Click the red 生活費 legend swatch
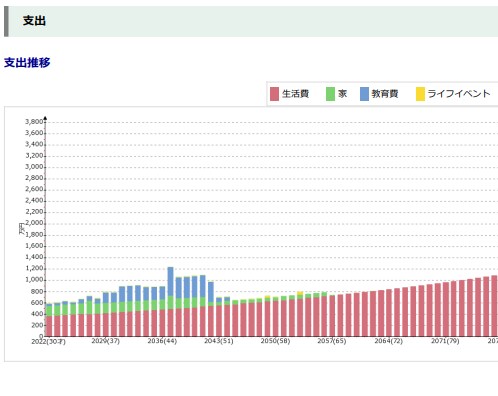The width and height of the screenshot is (498, 396). click(274, 94)
